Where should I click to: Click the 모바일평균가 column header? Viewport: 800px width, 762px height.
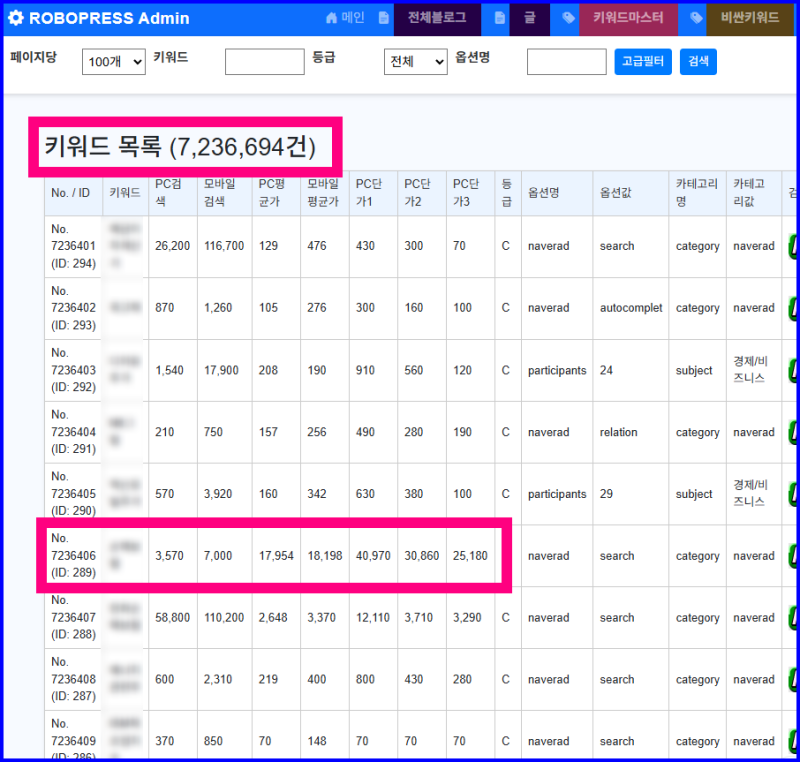point(325,193)
